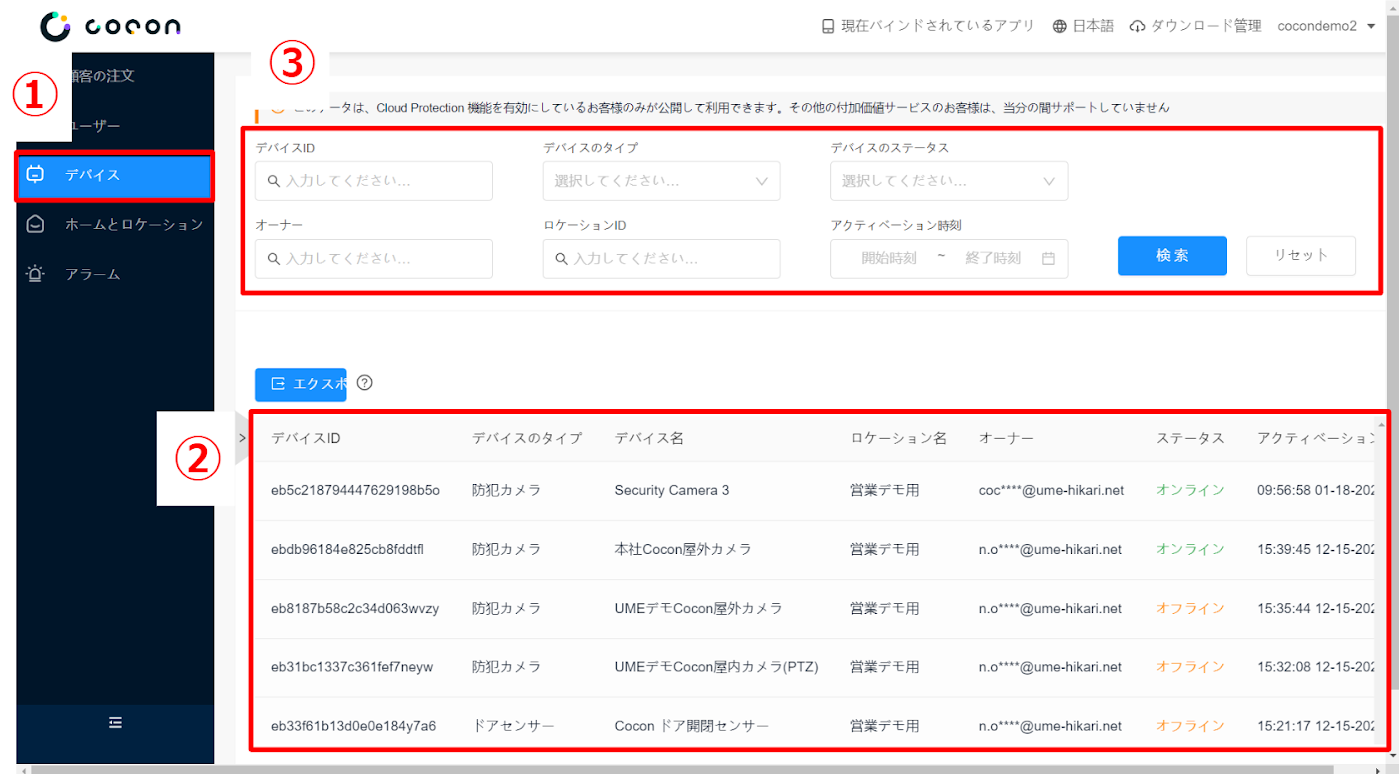Click device ID ebdb96184e825cb8fddtfl
Image resolution: width=1399 pixels, height=774 pixels.
click(347, 549)
